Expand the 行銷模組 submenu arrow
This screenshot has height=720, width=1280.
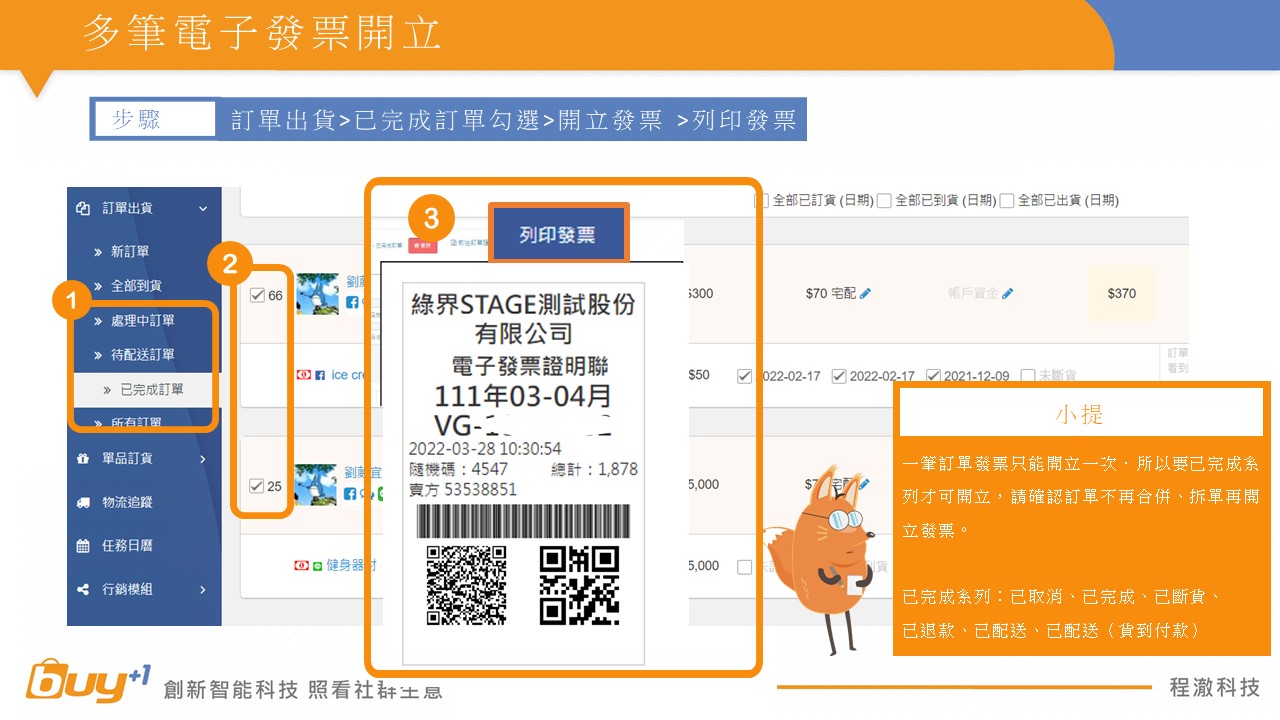point(203,589)
